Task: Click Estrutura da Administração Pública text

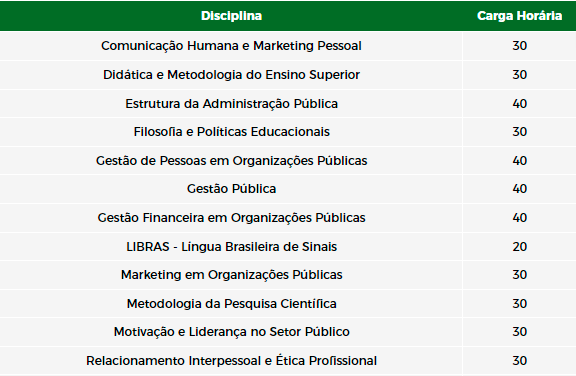Action: coord(231,104)
